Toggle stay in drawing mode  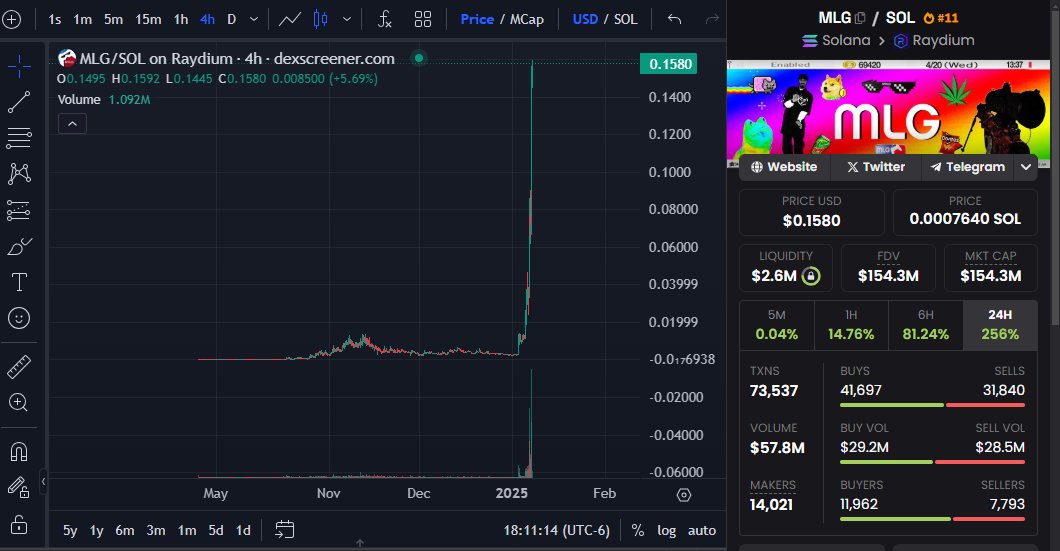coord(19,487)
